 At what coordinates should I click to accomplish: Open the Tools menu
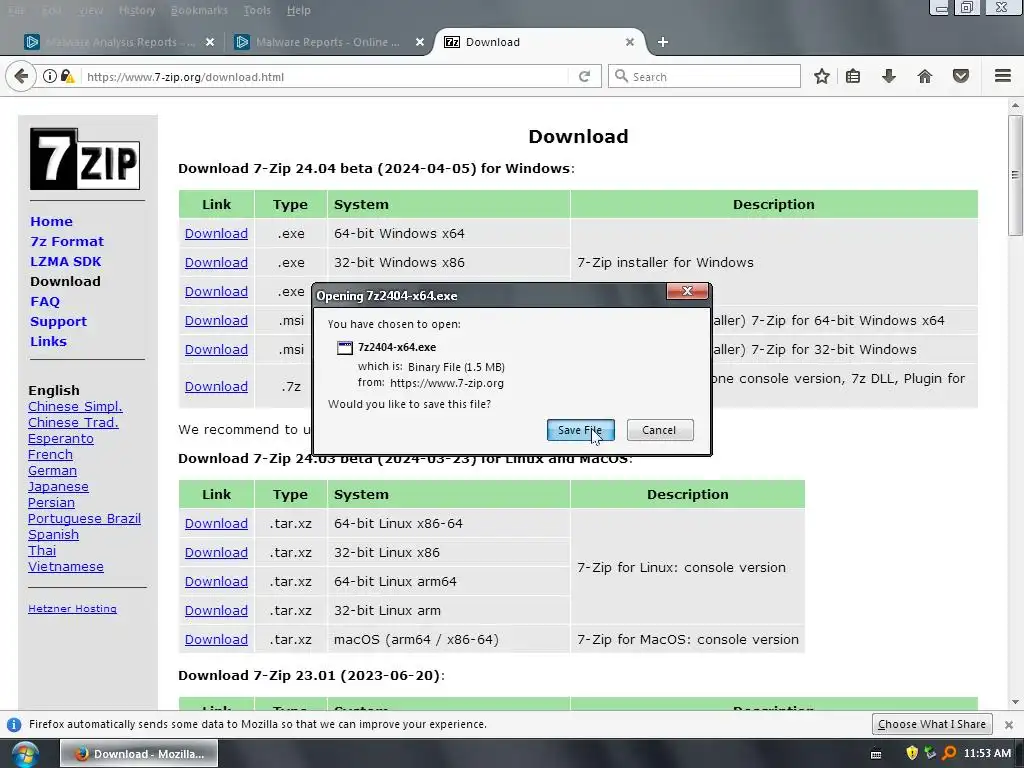coord(257,10)
